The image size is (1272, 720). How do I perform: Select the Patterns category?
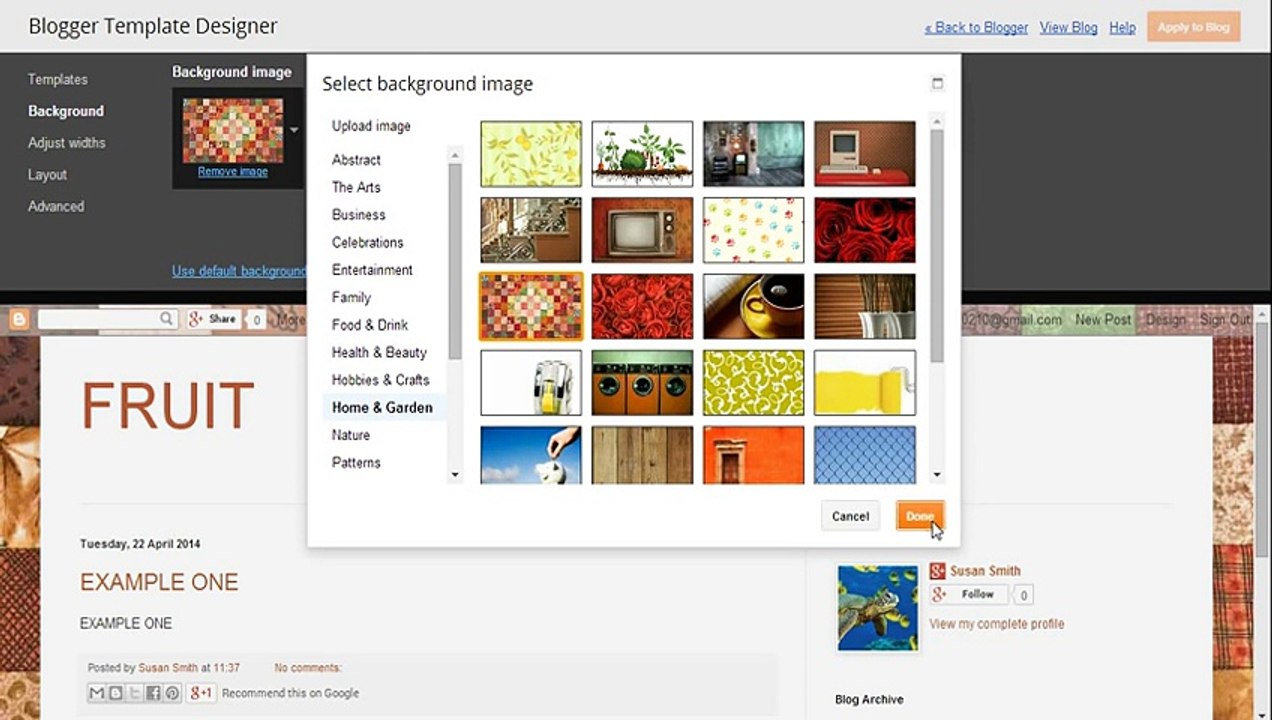click(356, 463)
